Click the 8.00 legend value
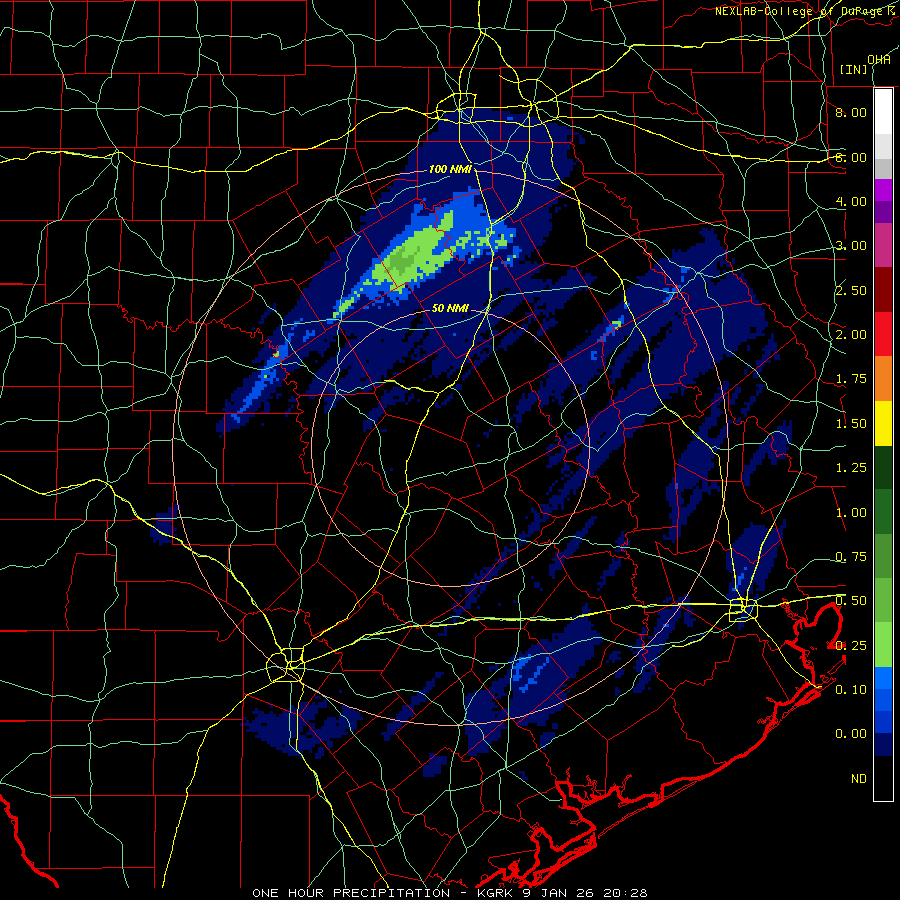The image size is (900, 900). point(851,112)
